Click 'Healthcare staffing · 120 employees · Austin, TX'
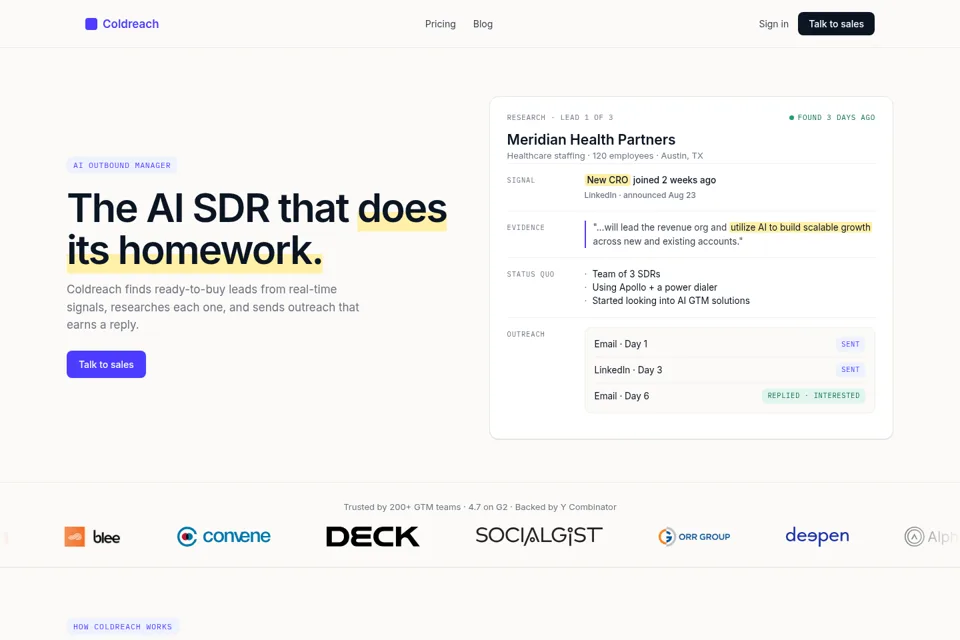Viewport: 960px width, 640px height. 605,156
